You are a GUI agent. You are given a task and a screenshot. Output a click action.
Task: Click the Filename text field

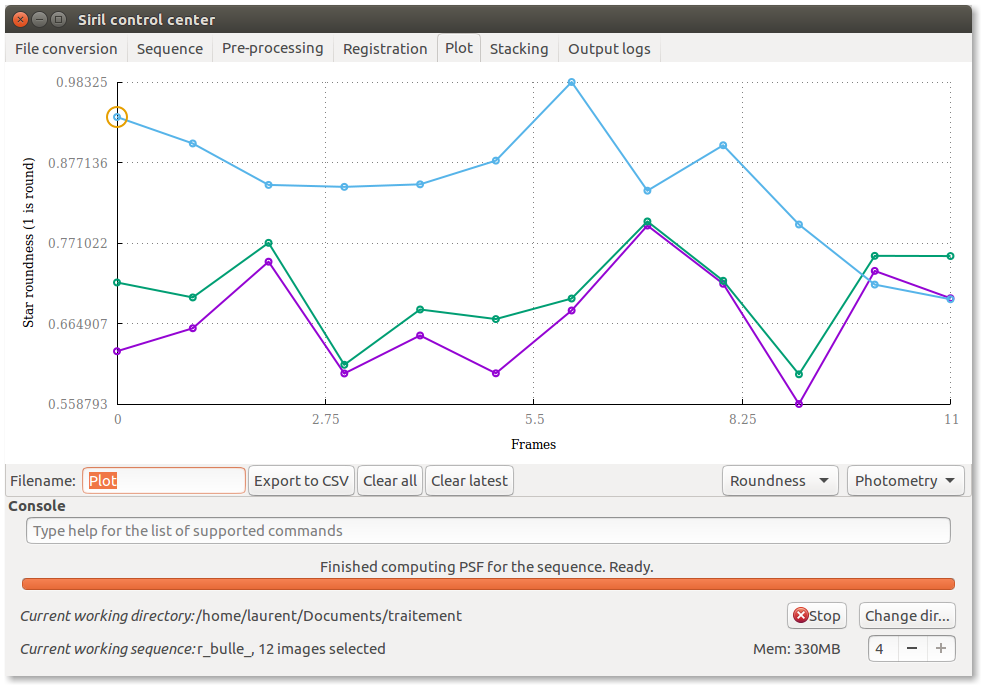(164, 481)
